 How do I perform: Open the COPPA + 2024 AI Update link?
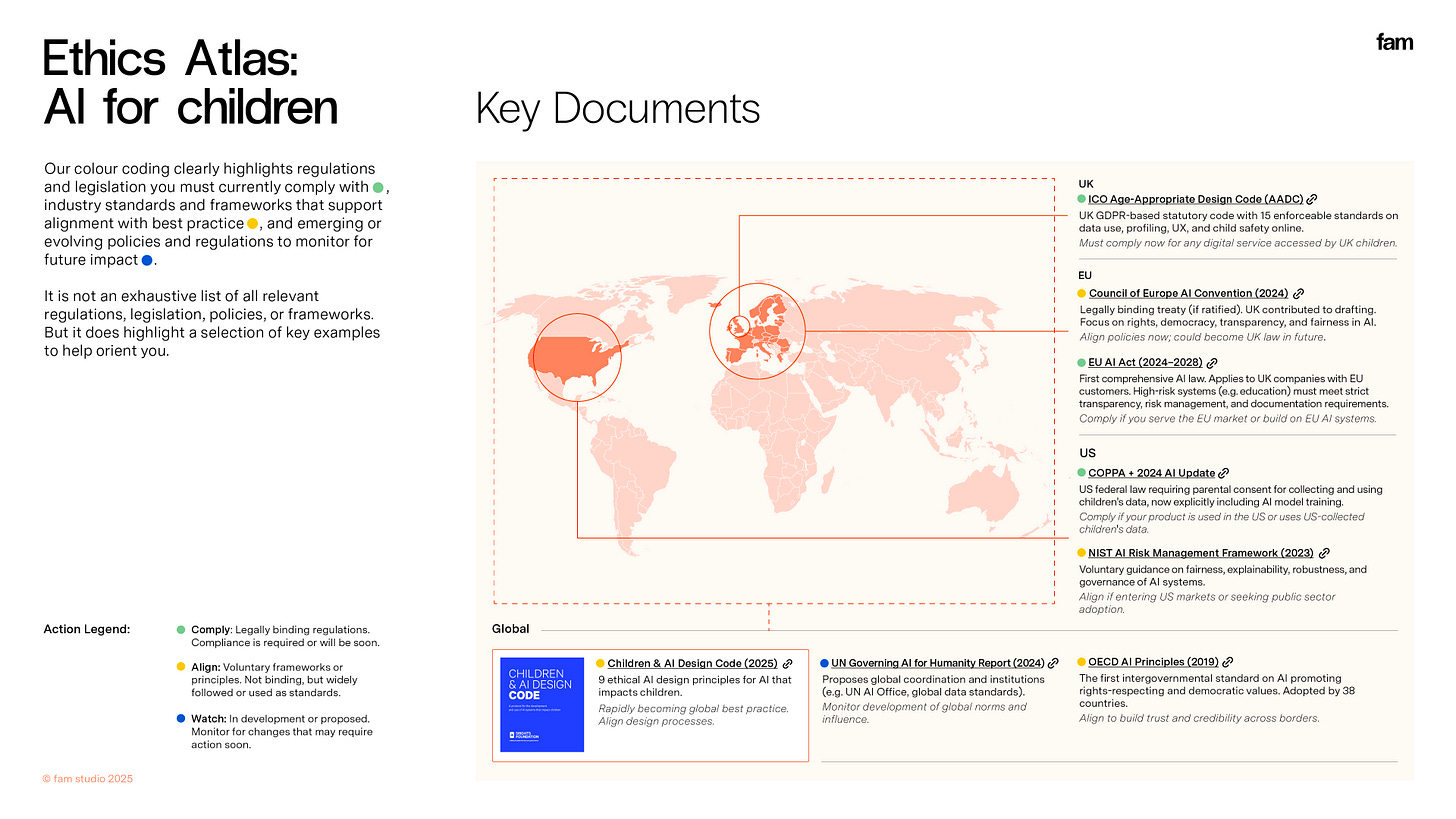(1152, 473)
